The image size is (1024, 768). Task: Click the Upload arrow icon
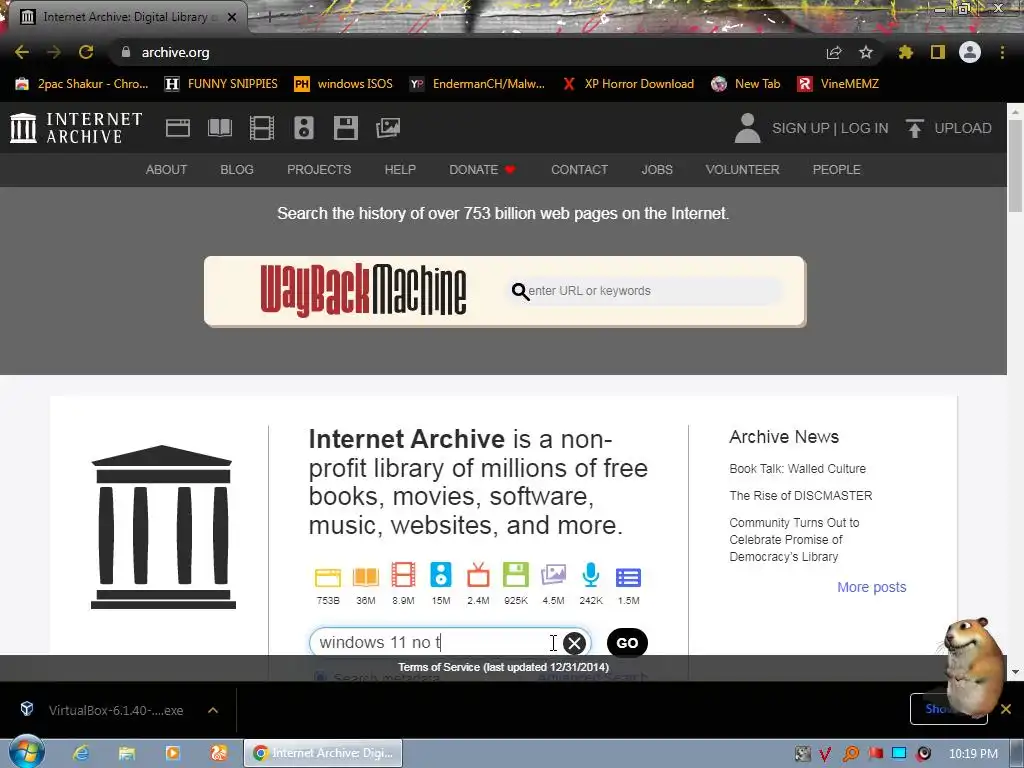pos(914,128)
